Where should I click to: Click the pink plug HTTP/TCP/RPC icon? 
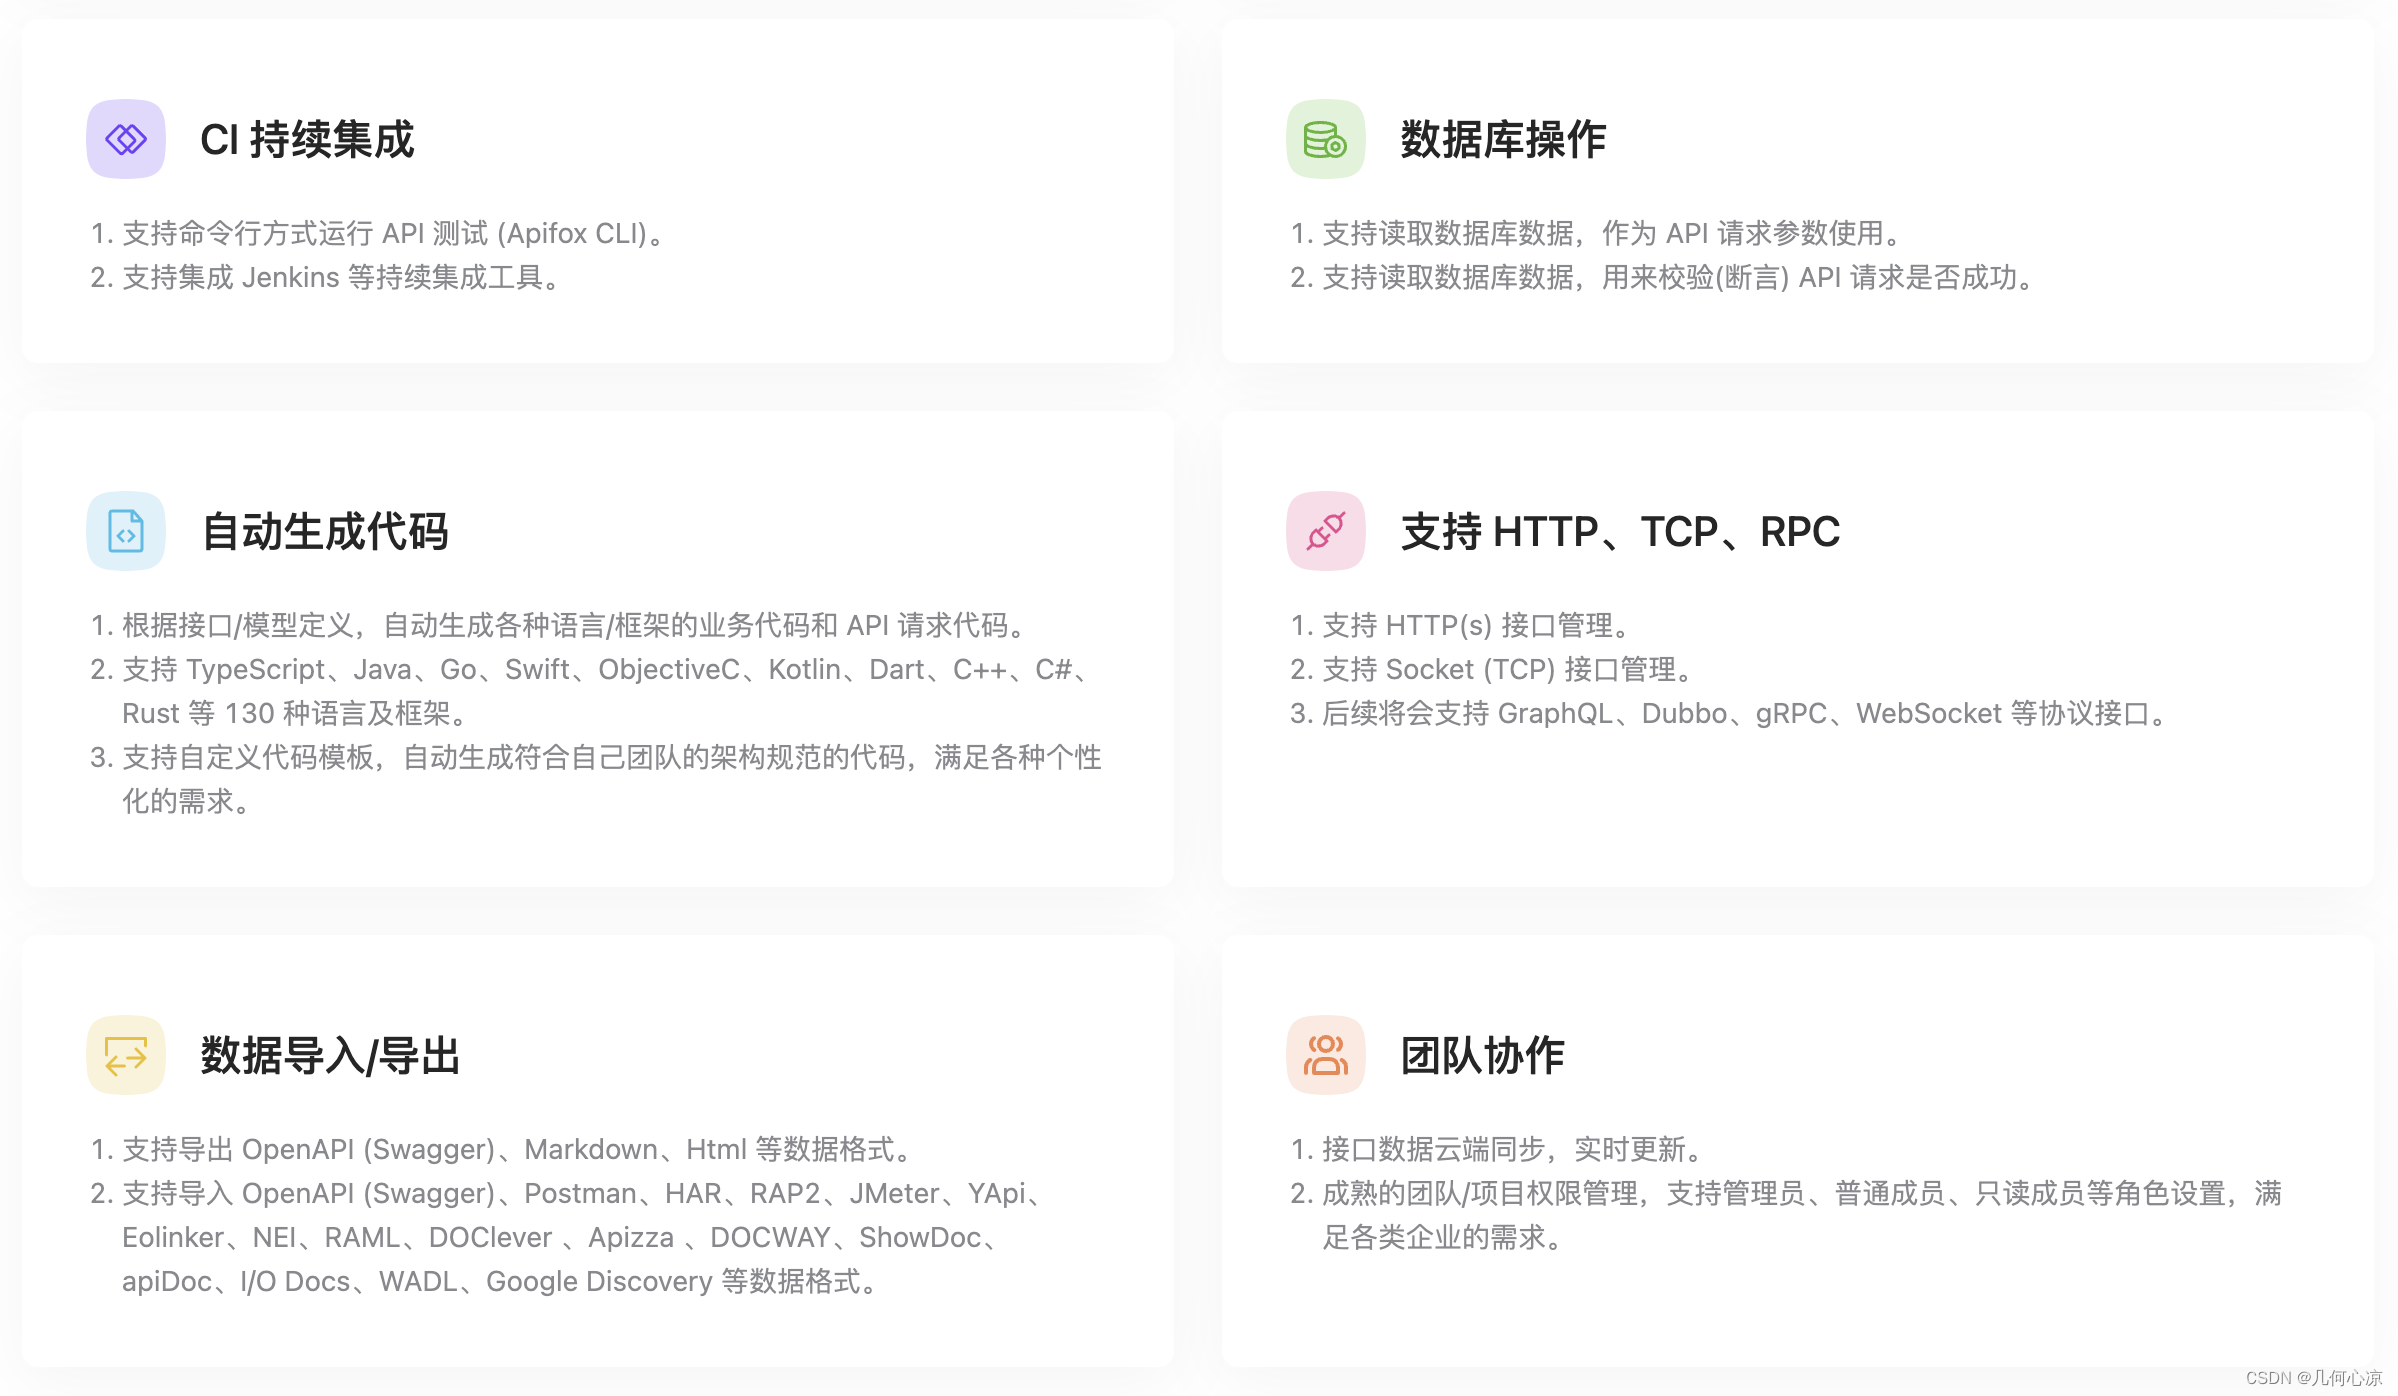(x=1325, y=531)
